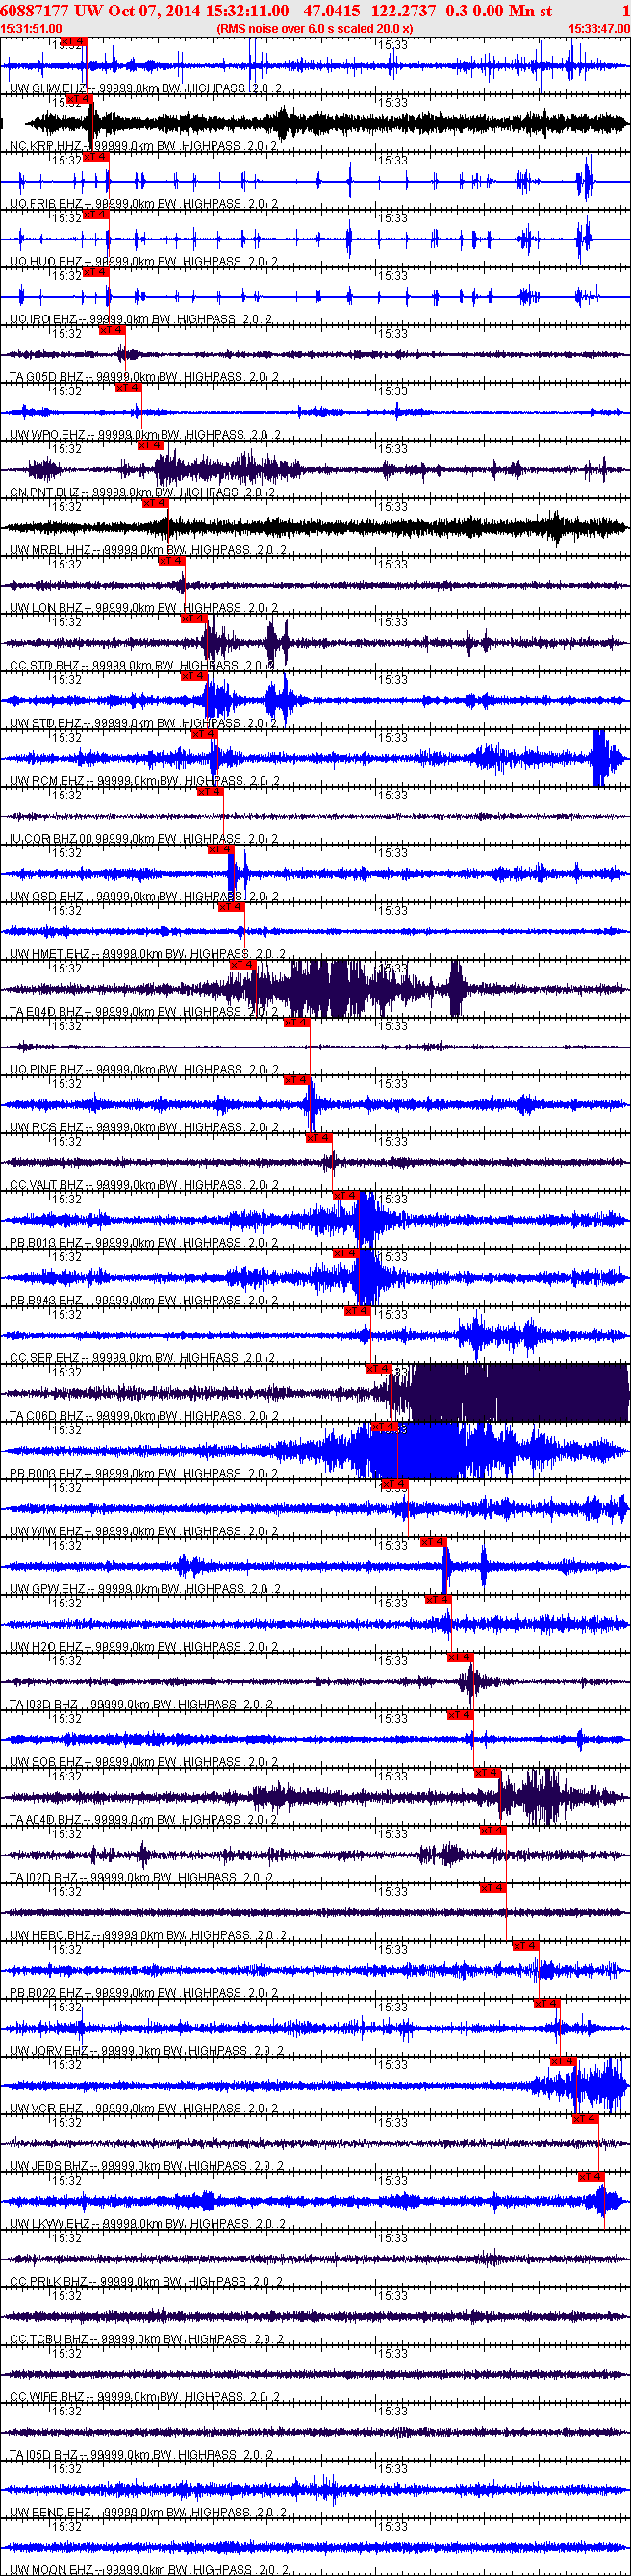The height and width of the screenshot is (2576, 631).
Task: Click the red pick flag on UW GPW trace
Action: [432, 1542]
